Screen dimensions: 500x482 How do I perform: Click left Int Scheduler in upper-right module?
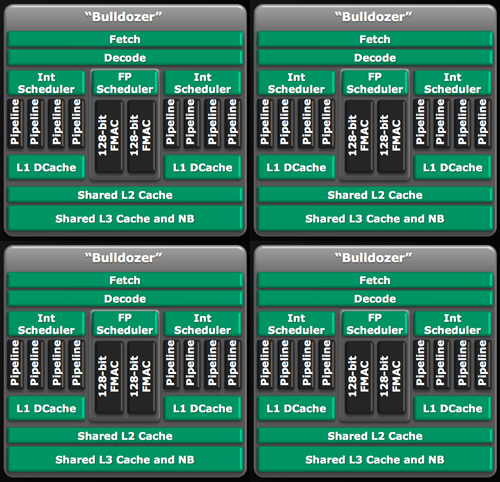(296, 83)
